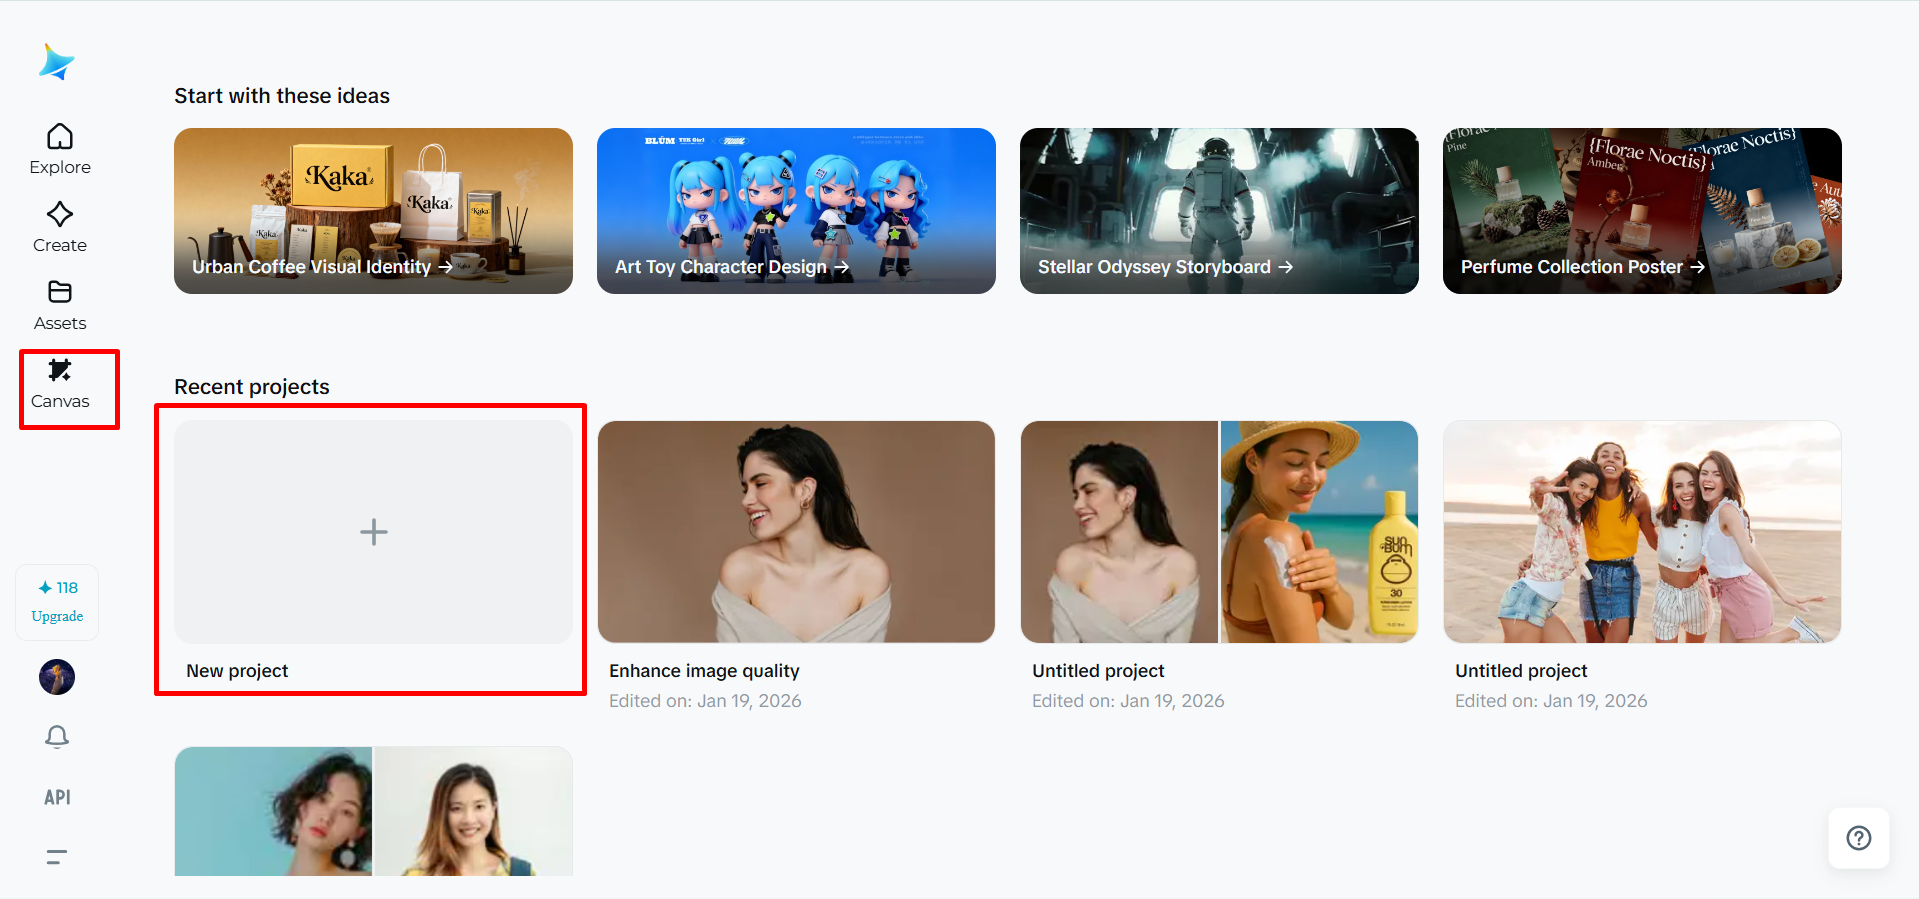
Task: Open the Explore home section
Action: (x=60, y=149)
